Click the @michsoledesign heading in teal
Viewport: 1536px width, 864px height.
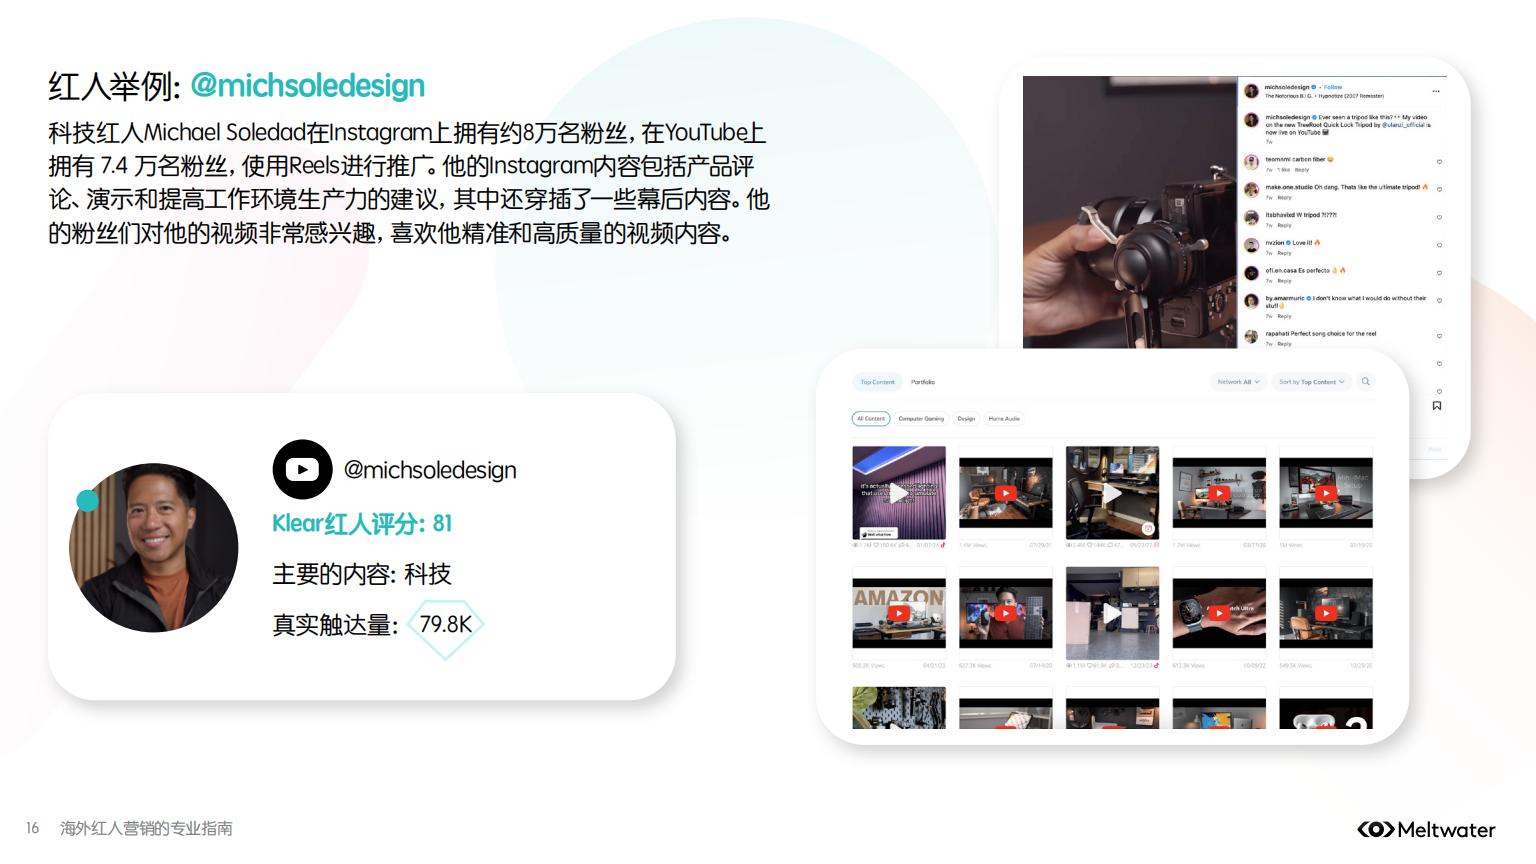click(307, 86)
